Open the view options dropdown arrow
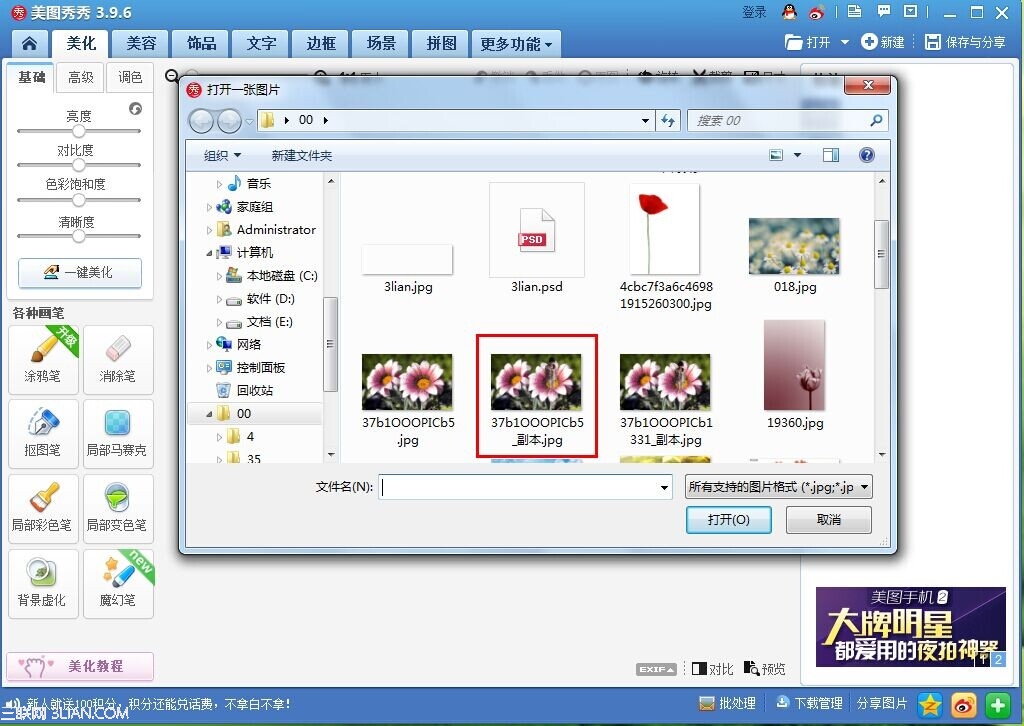 797,155
